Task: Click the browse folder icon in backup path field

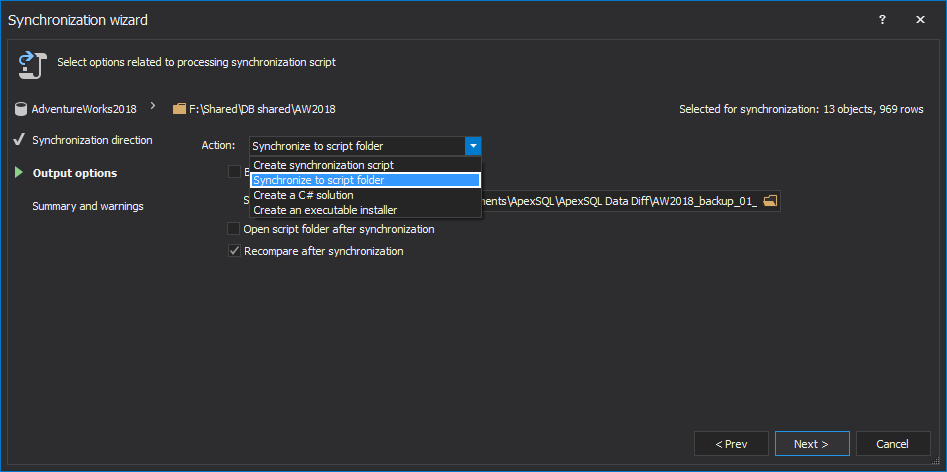Action: (x=770, y=201)
